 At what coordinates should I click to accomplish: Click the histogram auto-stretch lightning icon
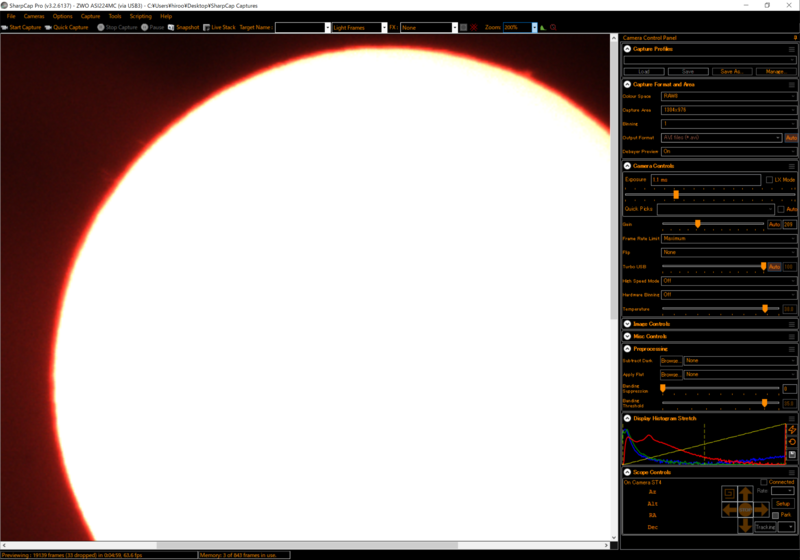[x=792, y=429]
